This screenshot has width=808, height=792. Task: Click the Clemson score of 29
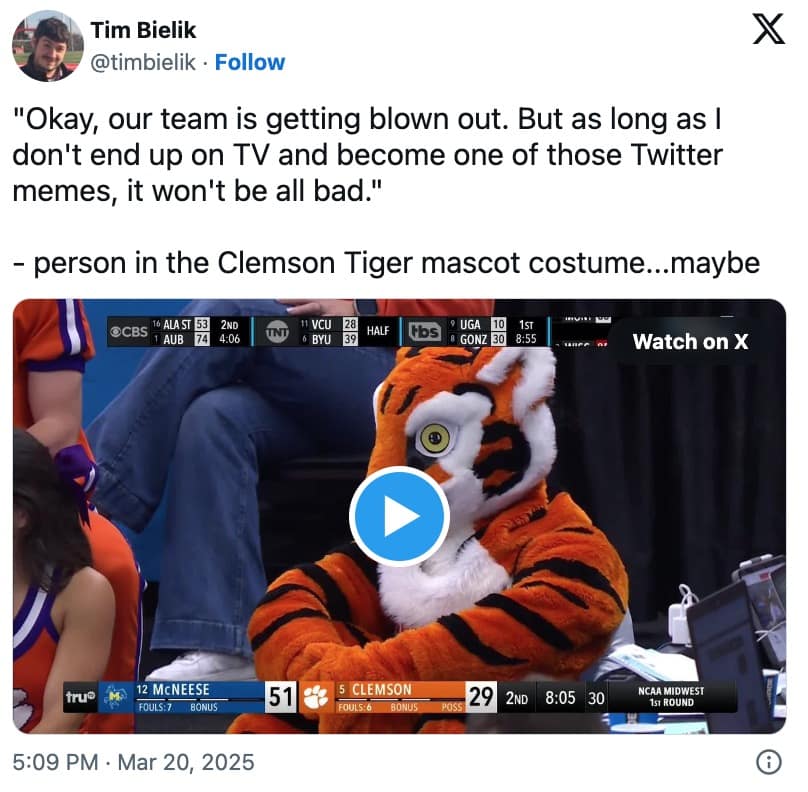tap(481, 697)
